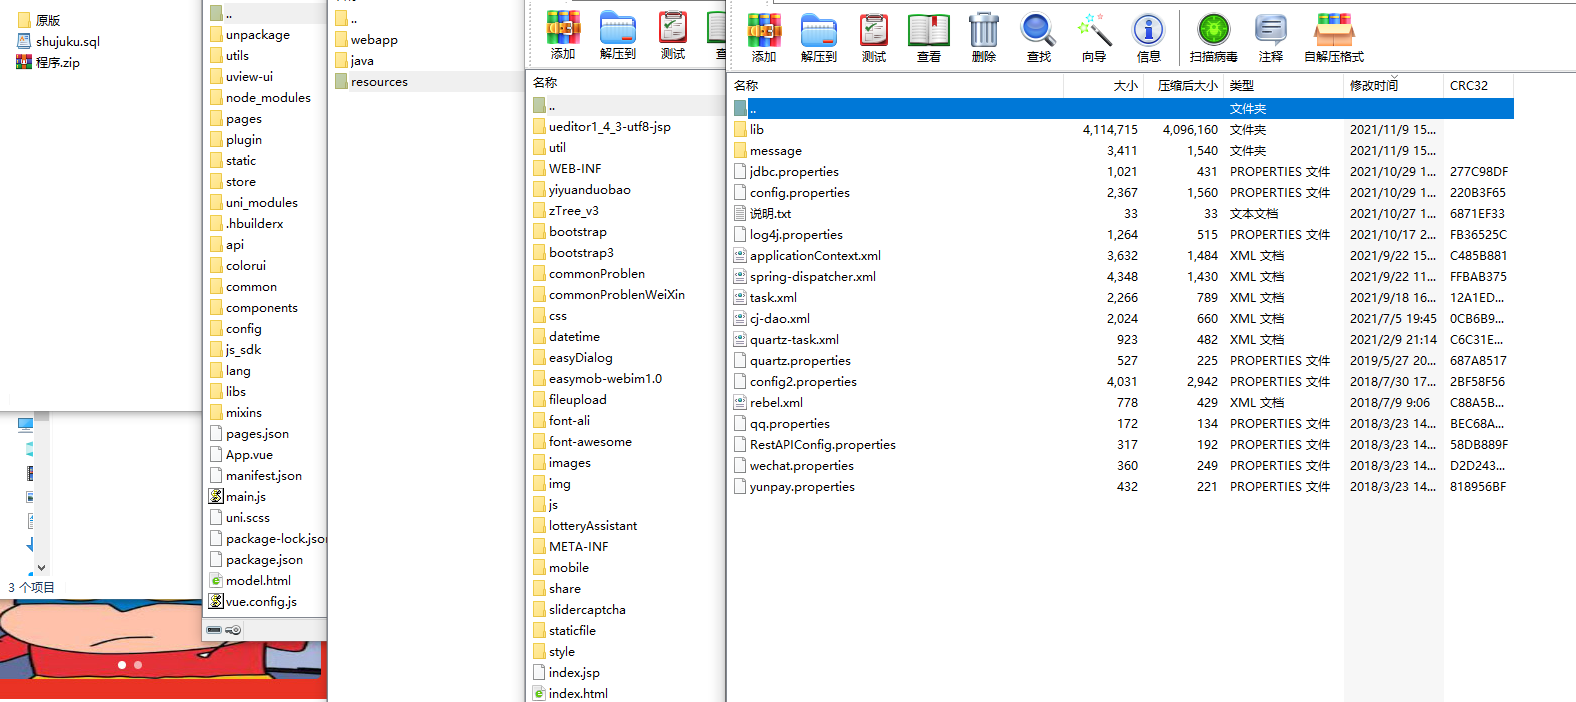The image size is (1576, 702).
Task: Select the shujuku.sql file
Action: 67,42
